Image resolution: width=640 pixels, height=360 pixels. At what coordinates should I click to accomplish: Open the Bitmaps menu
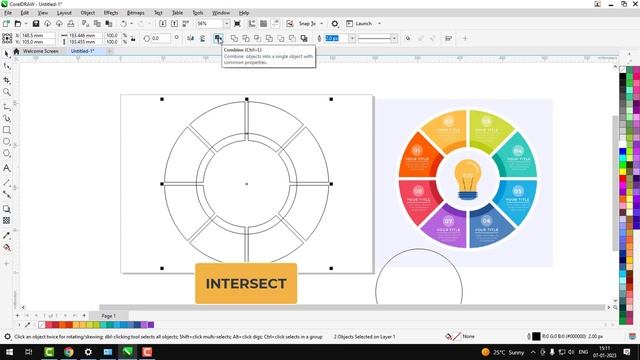136,13
